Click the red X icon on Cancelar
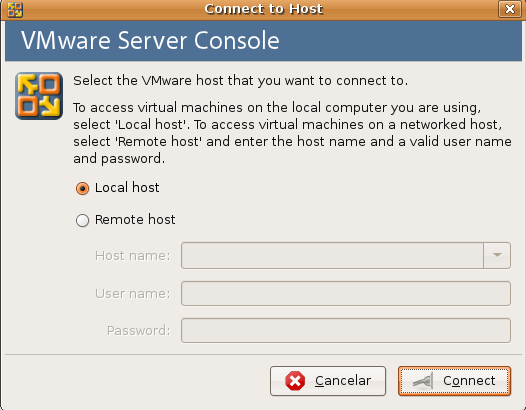This screenshot has width=526, height=410. 295,381
